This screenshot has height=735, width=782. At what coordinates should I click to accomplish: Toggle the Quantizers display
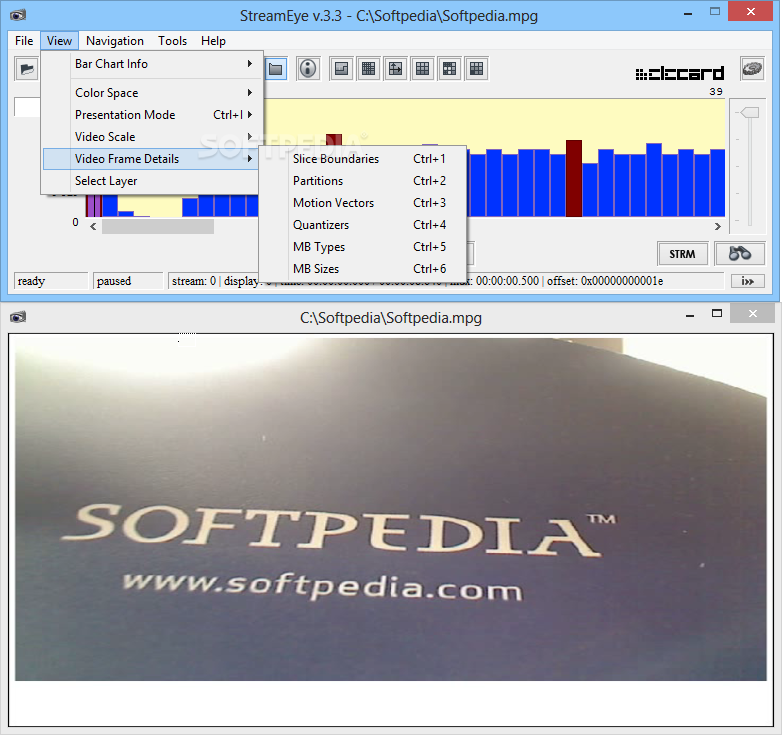[363, 224]
